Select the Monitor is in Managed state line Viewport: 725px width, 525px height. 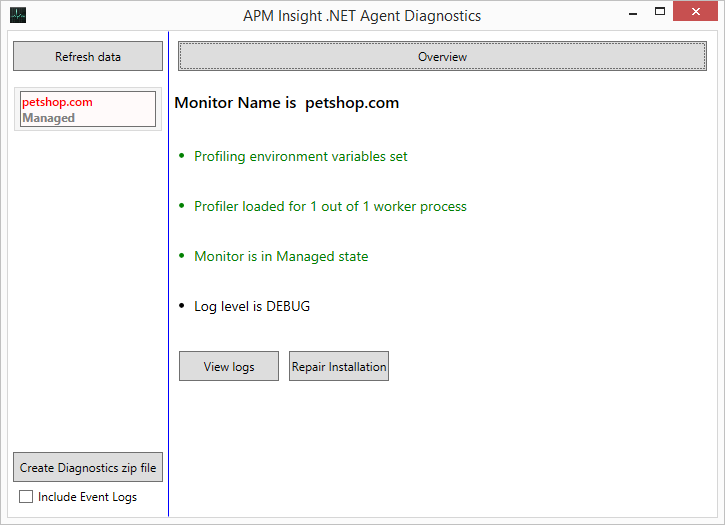(281, 257)
